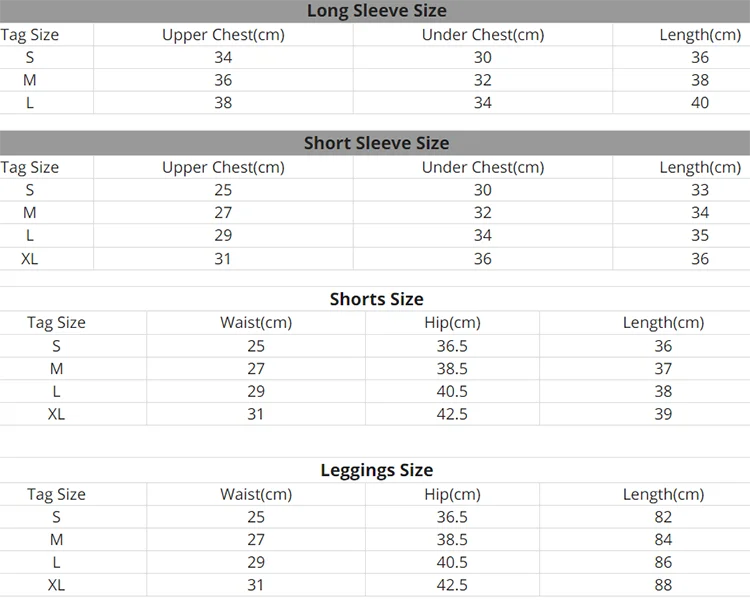This screenshot has height=600, width=750.
Task: Select Leggings size XL hip value 42.5
Action: click(452, 585)
